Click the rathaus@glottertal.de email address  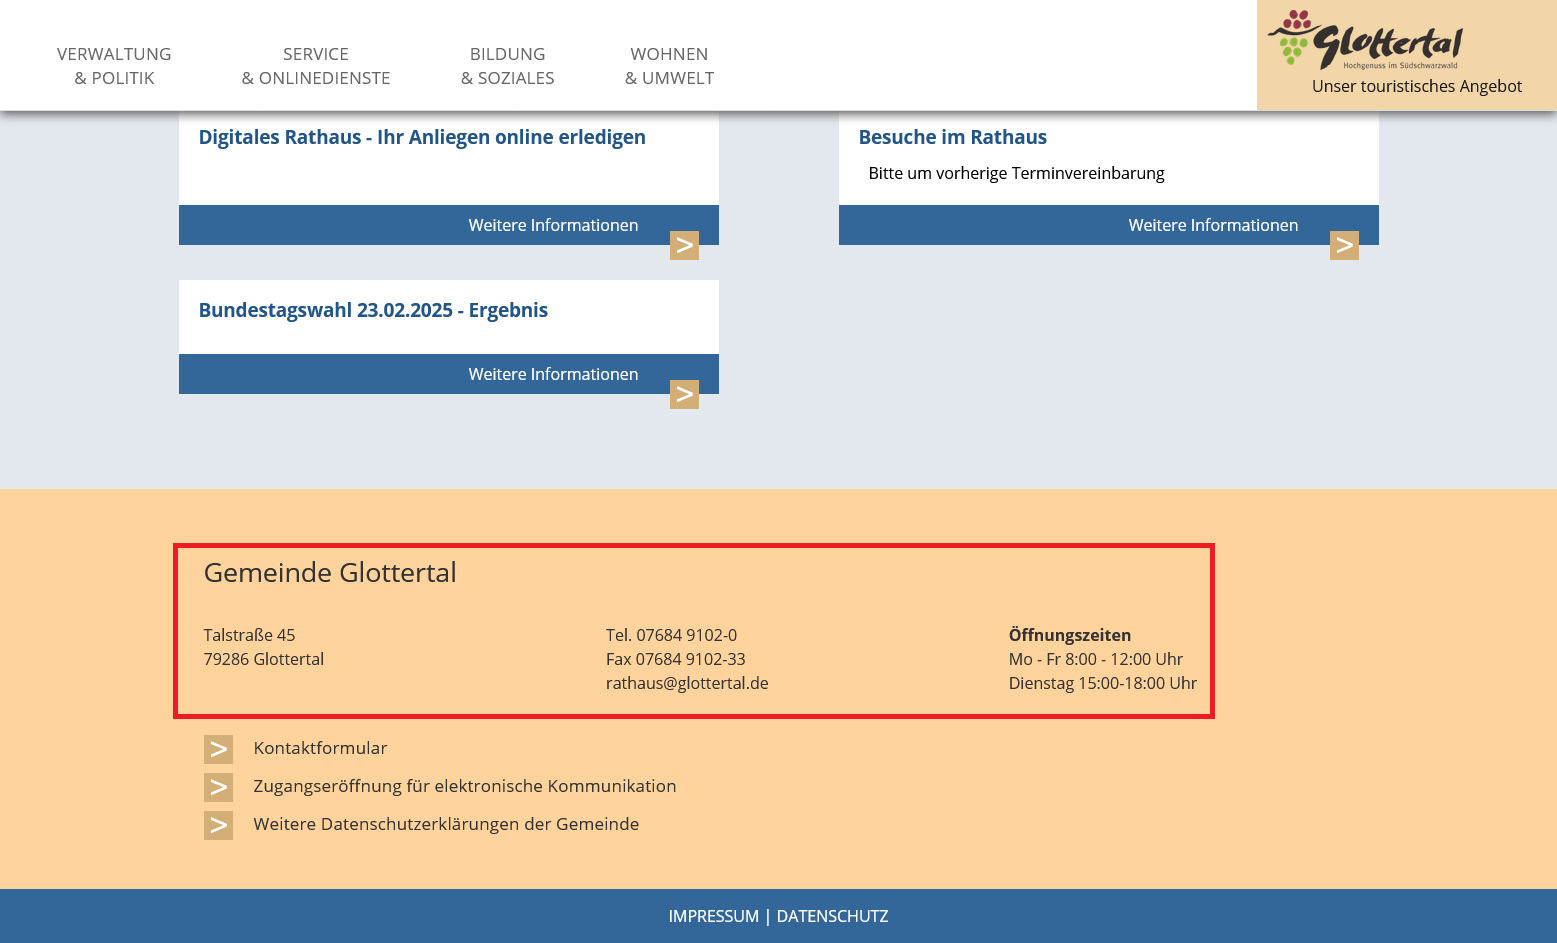coord(687,683)
